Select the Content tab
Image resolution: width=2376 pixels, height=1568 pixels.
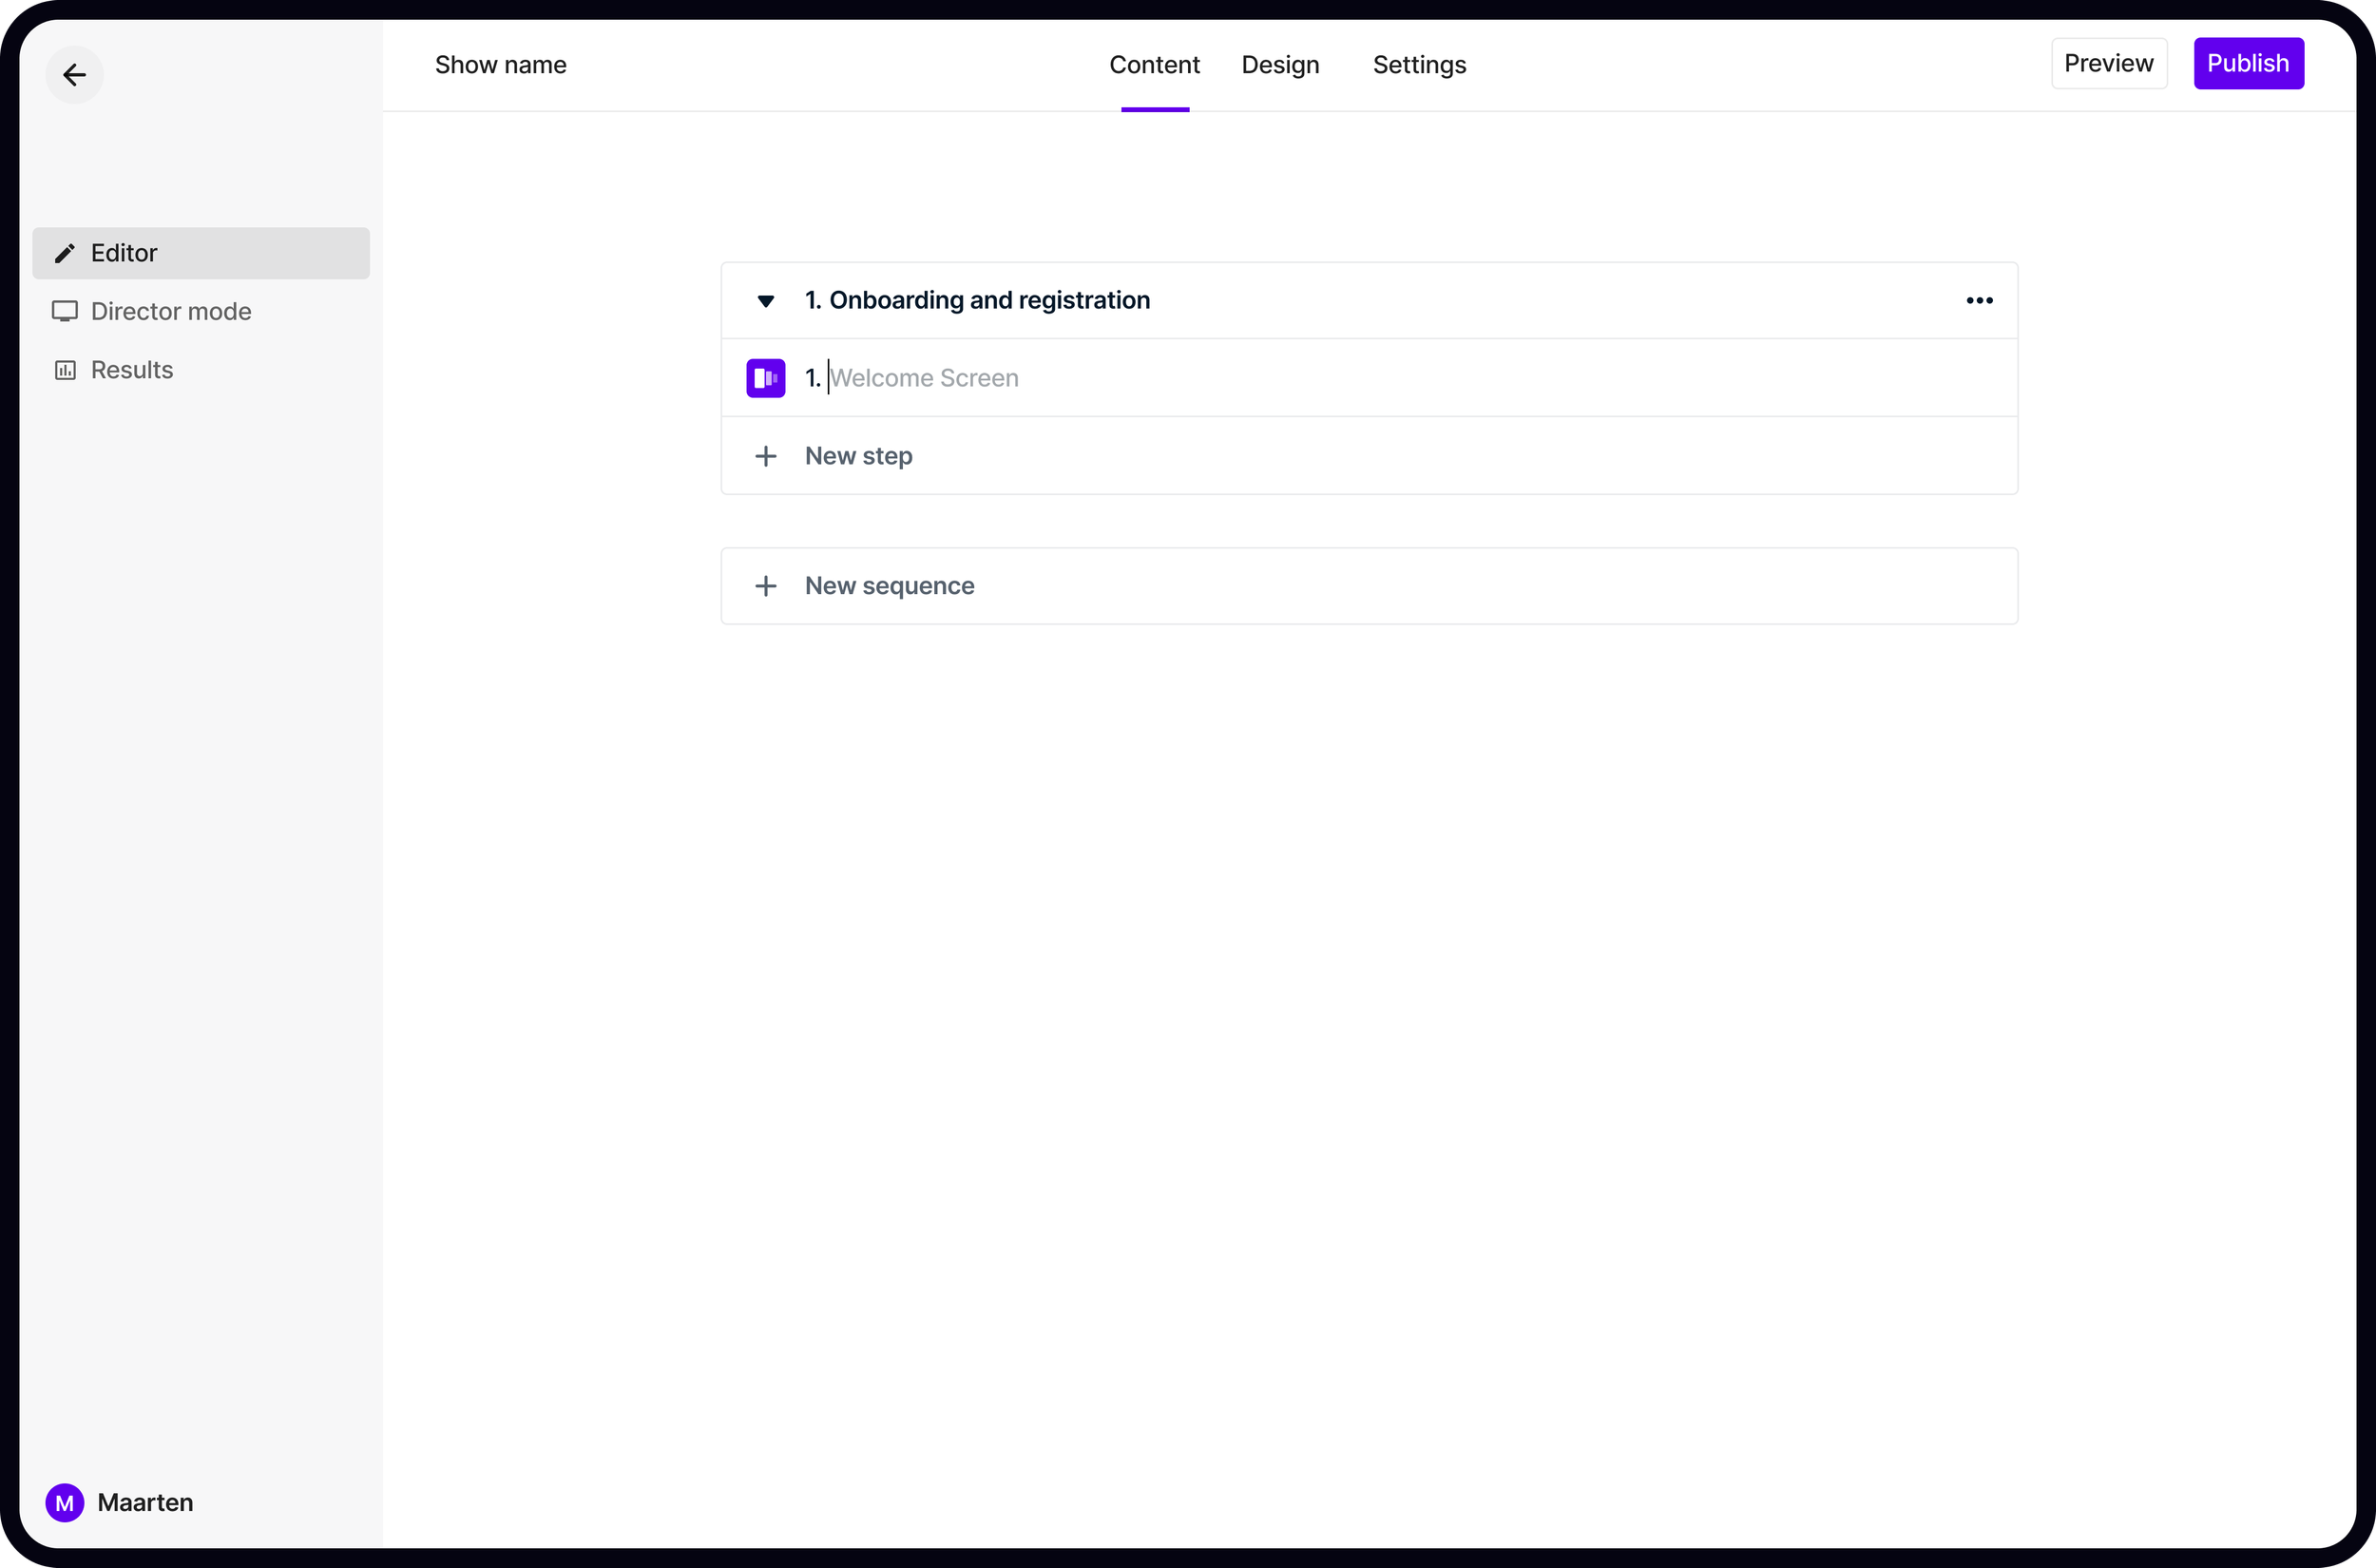point(1154,65)
